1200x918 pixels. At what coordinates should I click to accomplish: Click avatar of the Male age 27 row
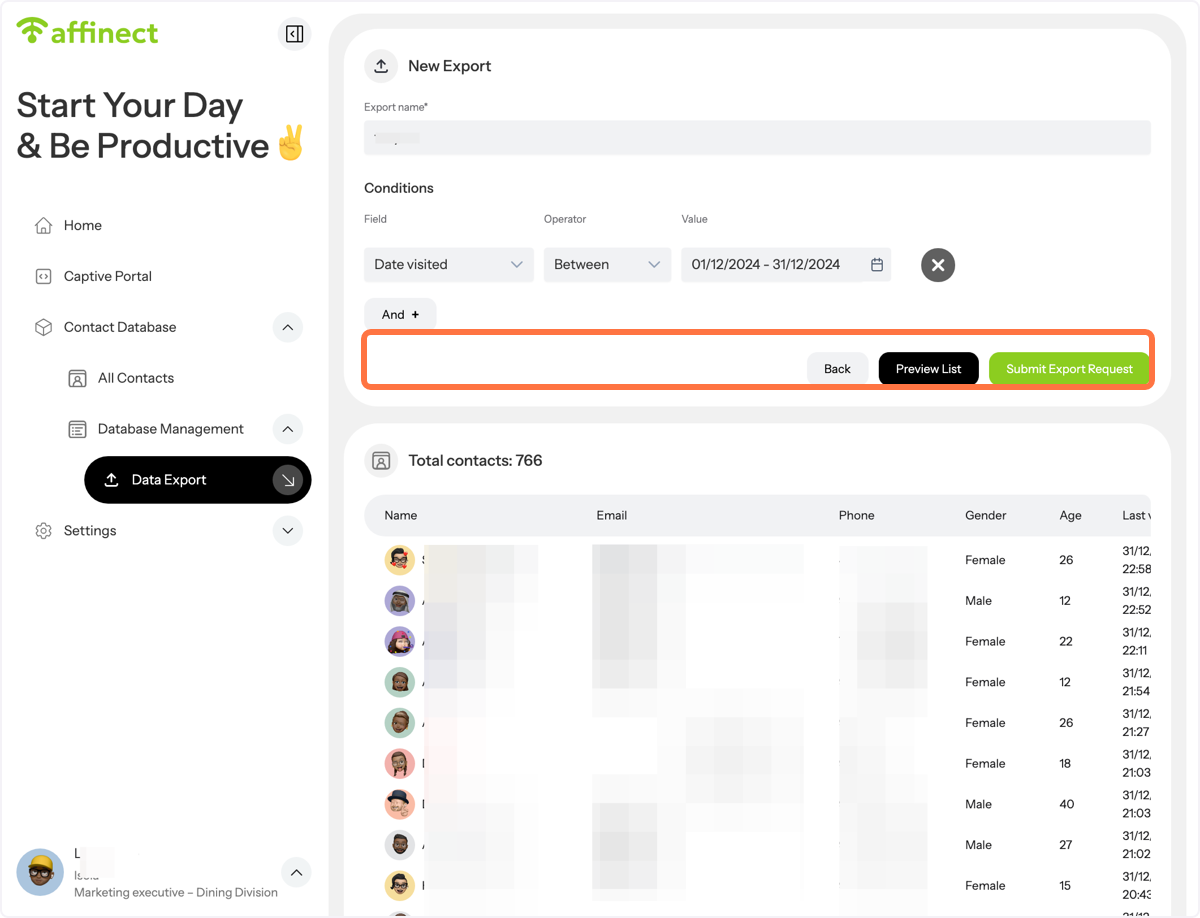[400, 845]
